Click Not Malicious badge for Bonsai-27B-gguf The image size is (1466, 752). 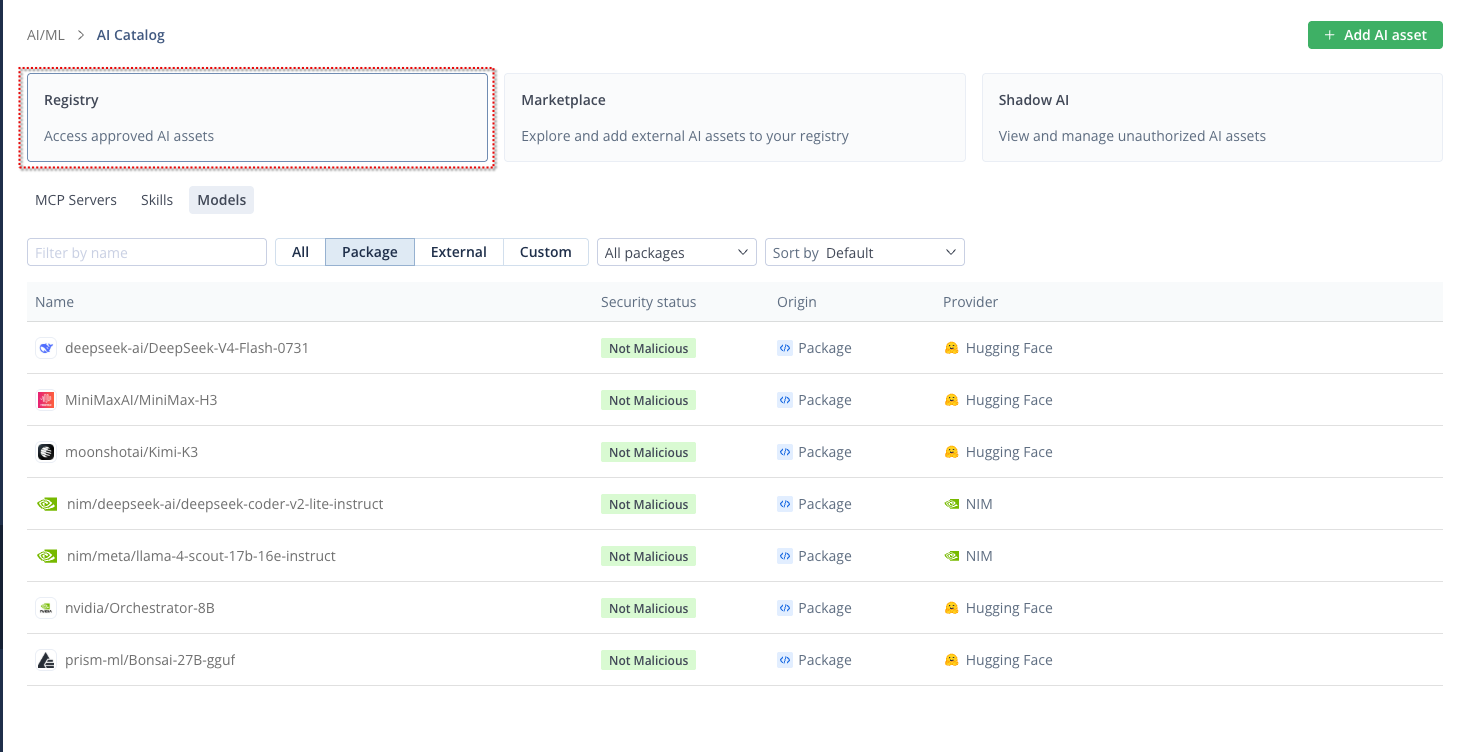649,660
